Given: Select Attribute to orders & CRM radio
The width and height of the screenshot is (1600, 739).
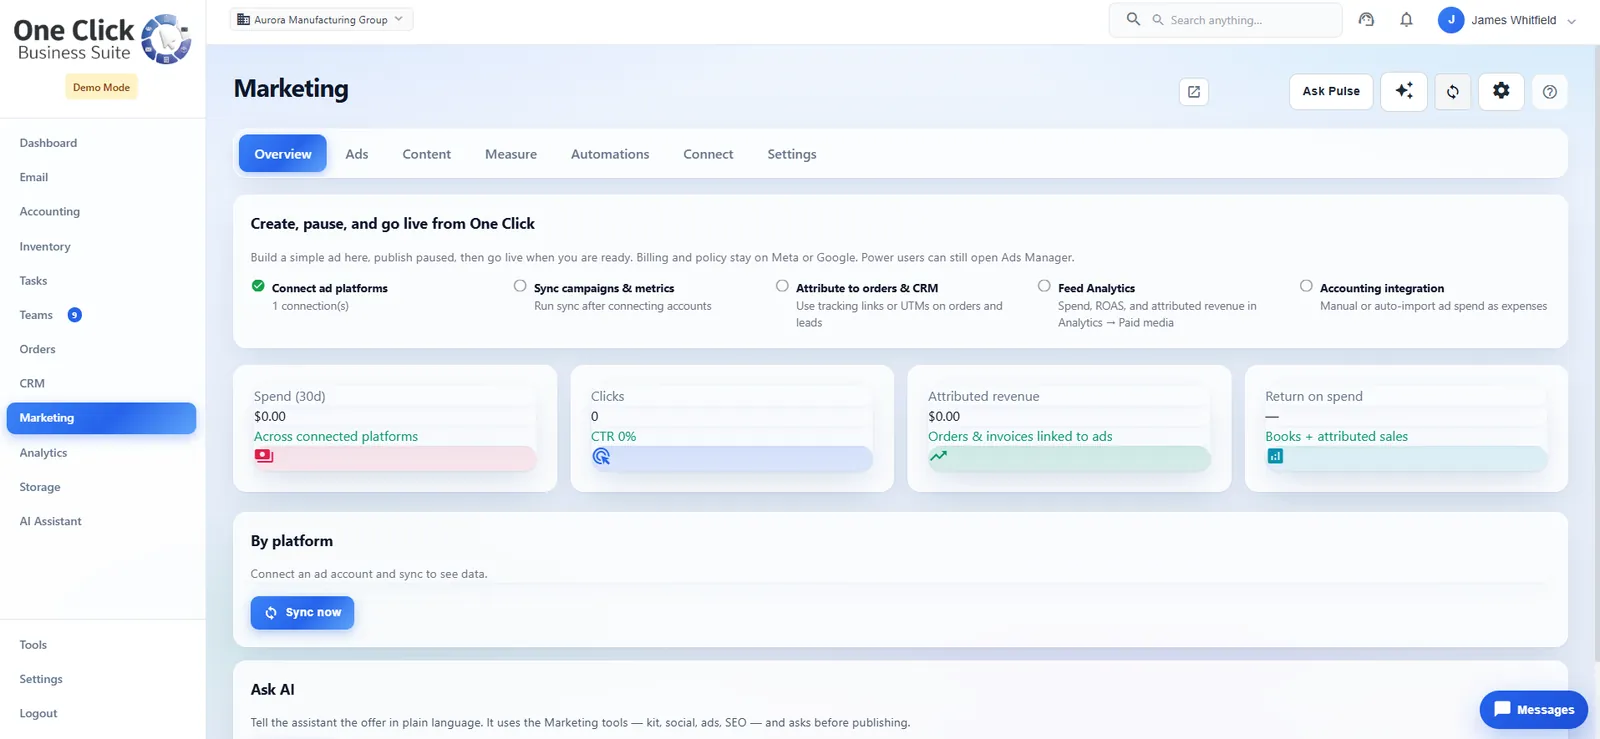Looking at the screenshot, I should [782, 286].
